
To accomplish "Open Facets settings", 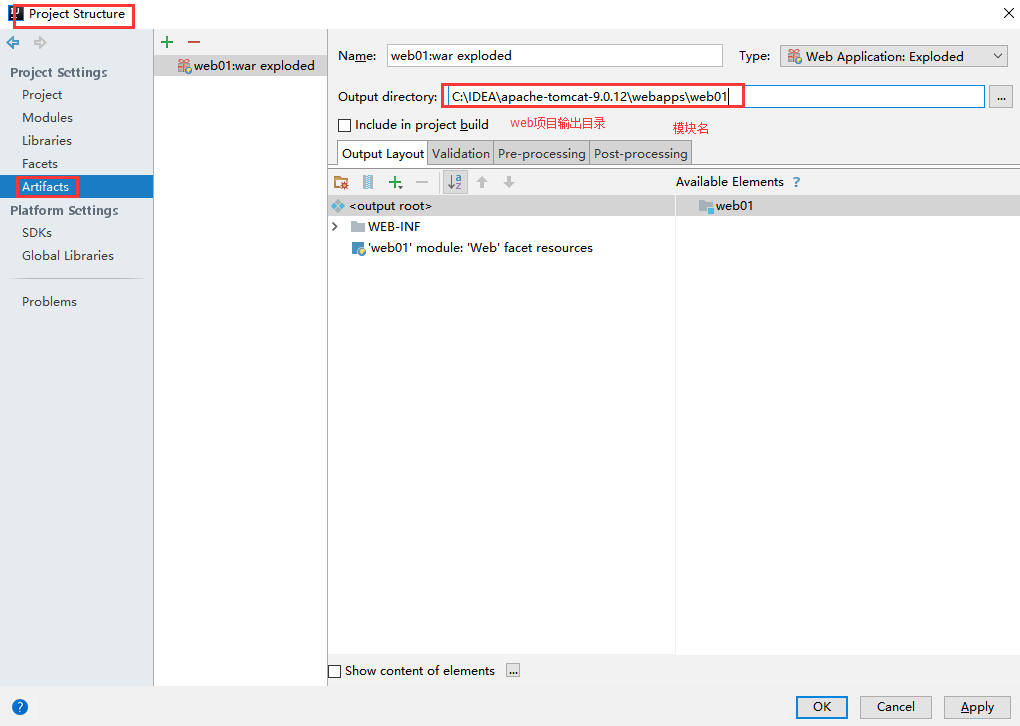I will pyautogui.click(x=40, y=164).
